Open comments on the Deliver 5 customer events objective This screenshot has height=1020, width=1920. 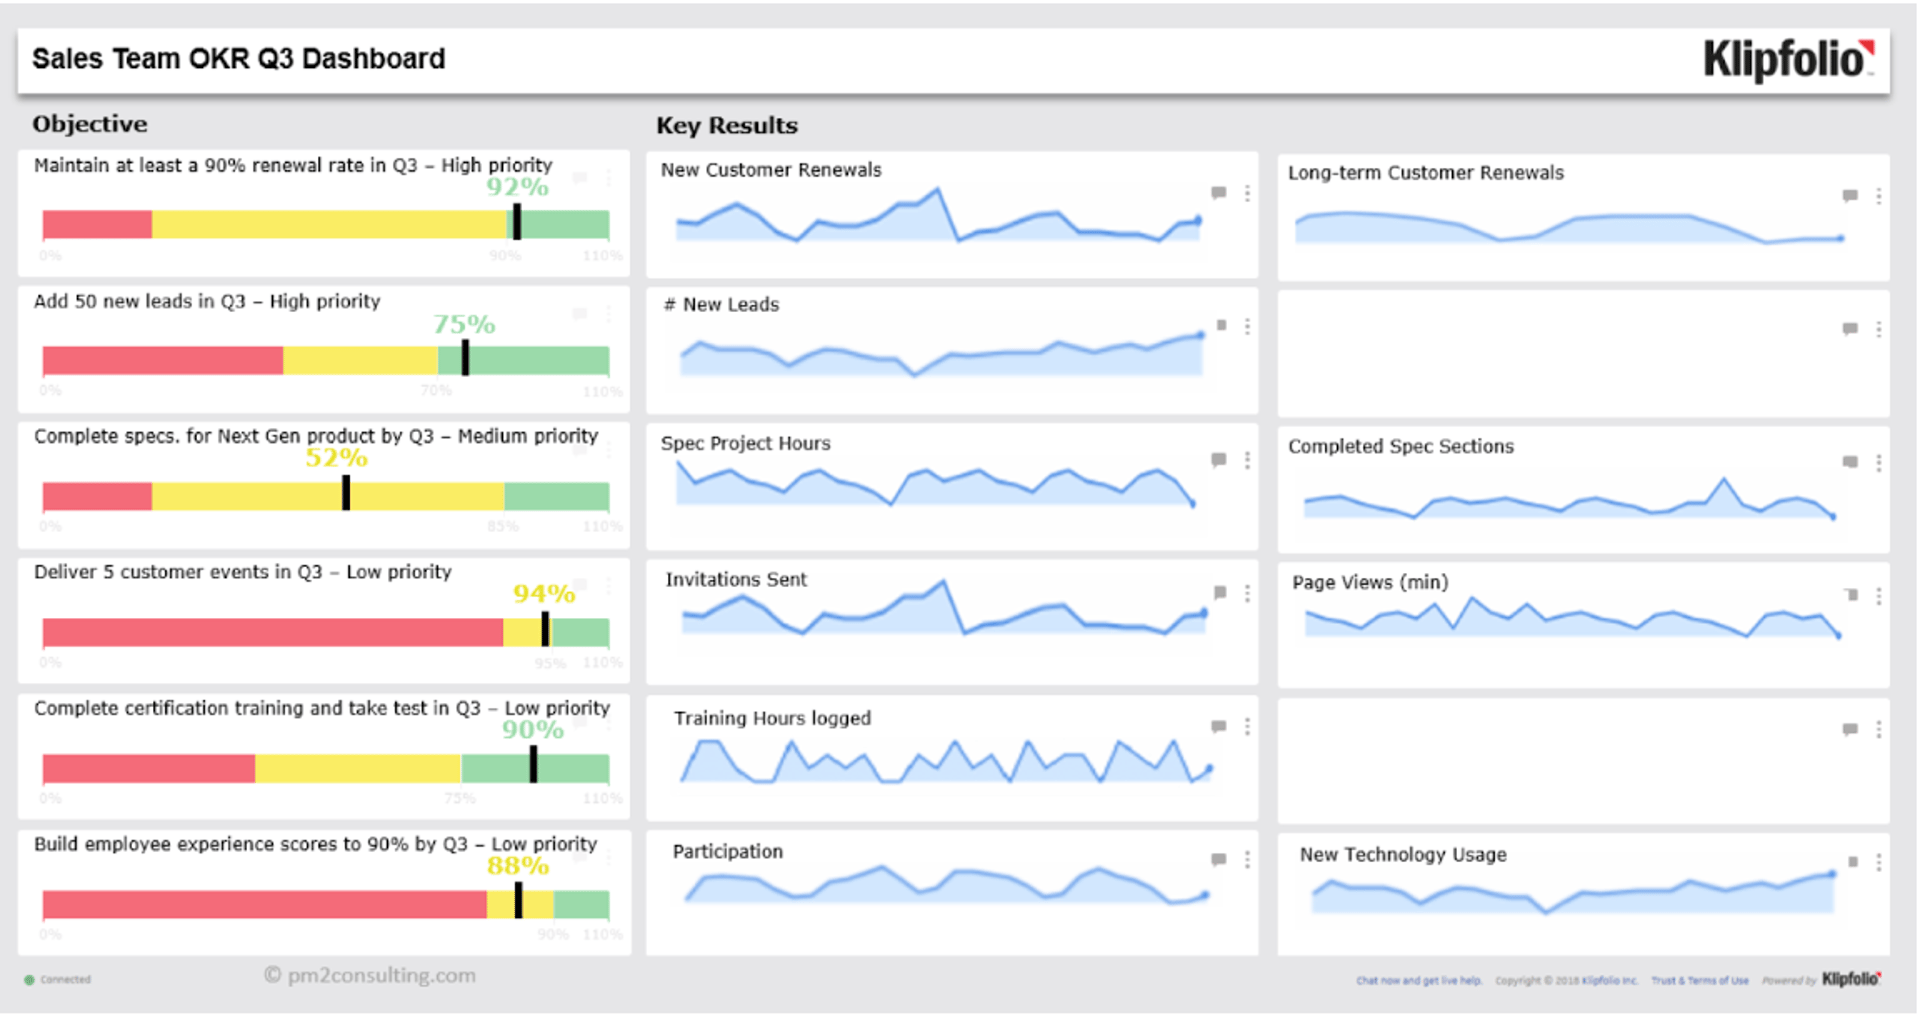tap(578, 585)
